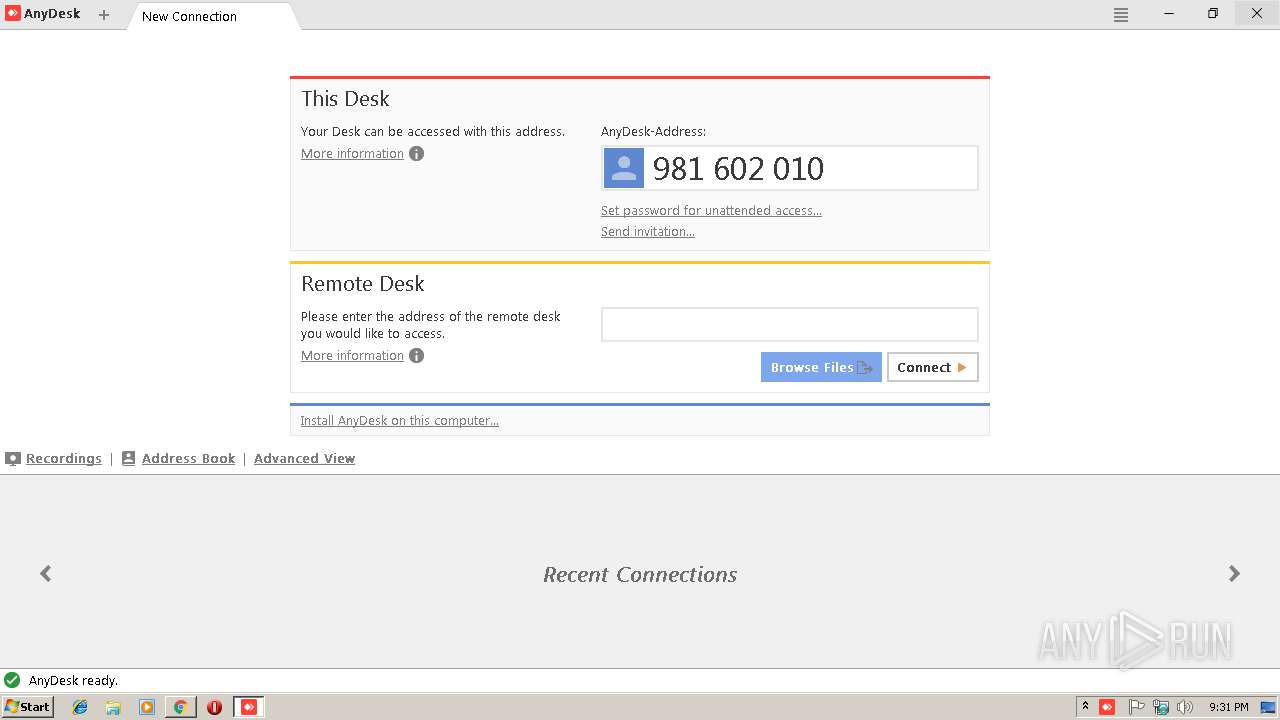
Task: Click AnyDesk icon in system tray
Action: [x=1107, y=707]
